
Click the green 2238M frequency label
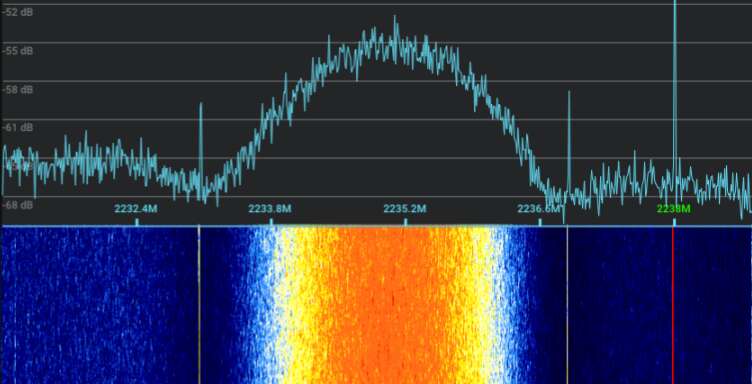tap(673, 209)
